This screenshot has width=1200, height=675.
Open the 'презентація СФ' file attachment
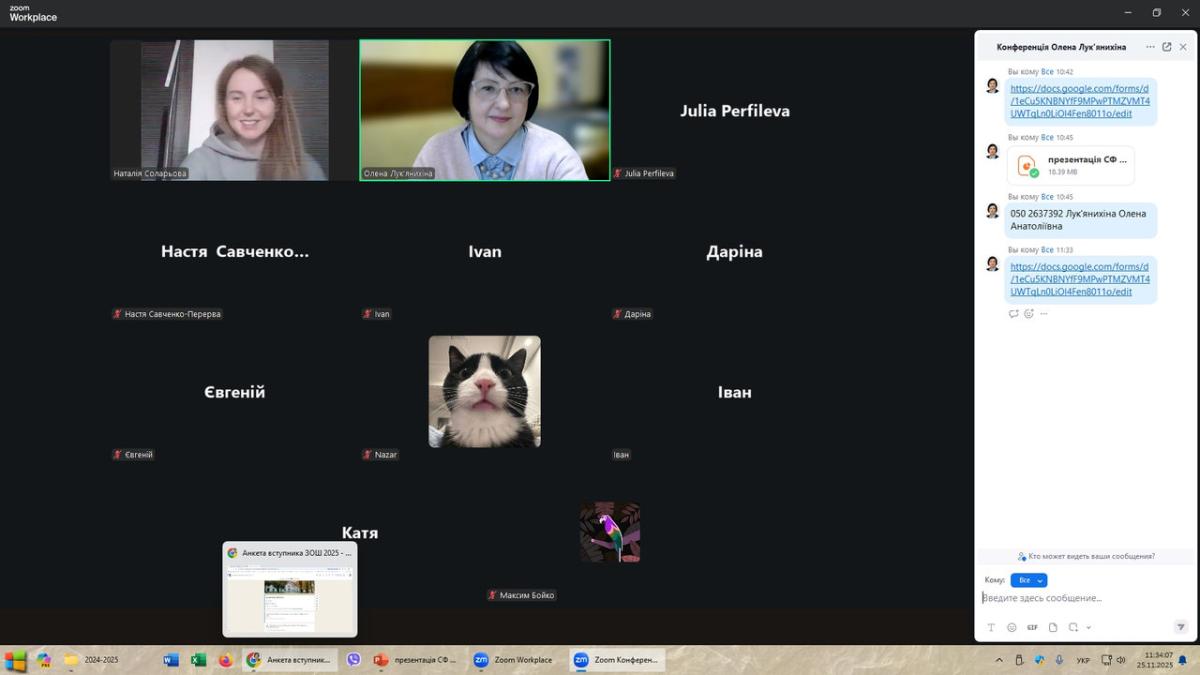pos(1071,165)
